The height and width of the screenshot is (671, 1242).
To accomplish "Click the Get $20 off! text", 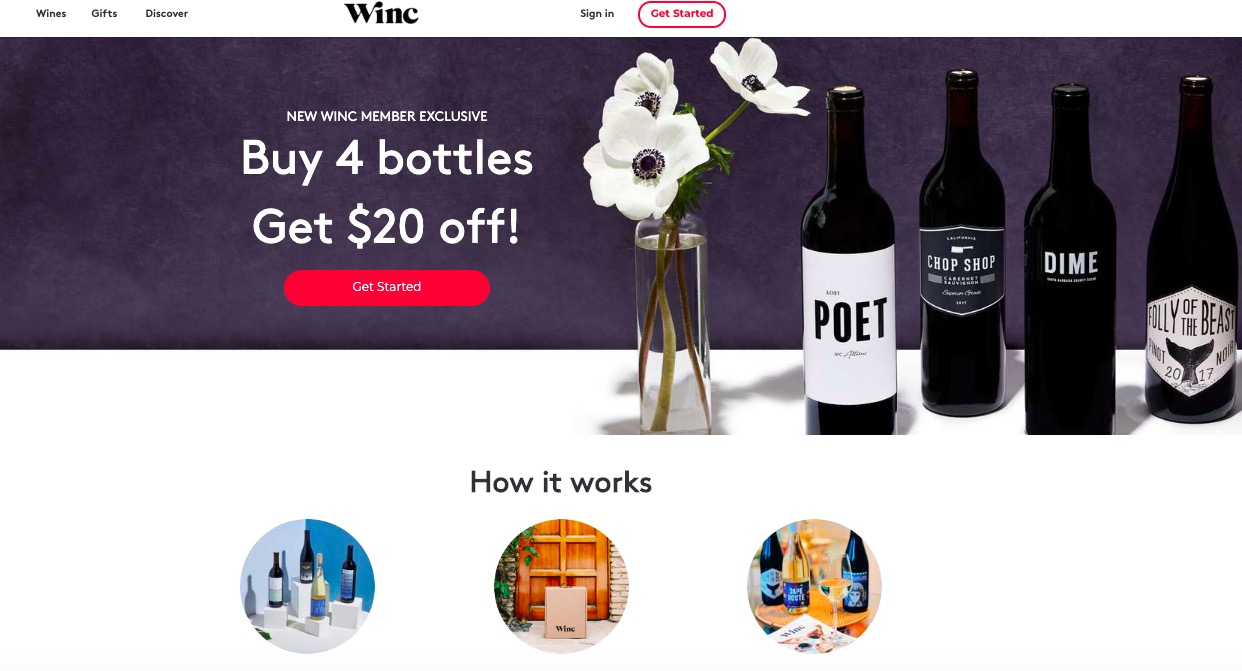I will (387, 226).
